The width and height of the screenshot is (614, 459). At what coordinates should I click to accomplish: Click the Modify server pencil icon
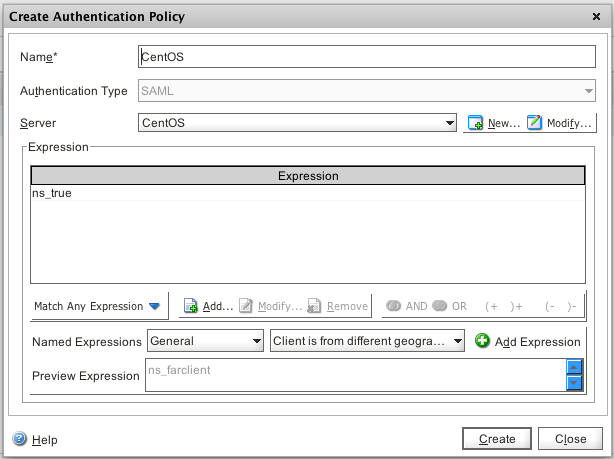535,123
